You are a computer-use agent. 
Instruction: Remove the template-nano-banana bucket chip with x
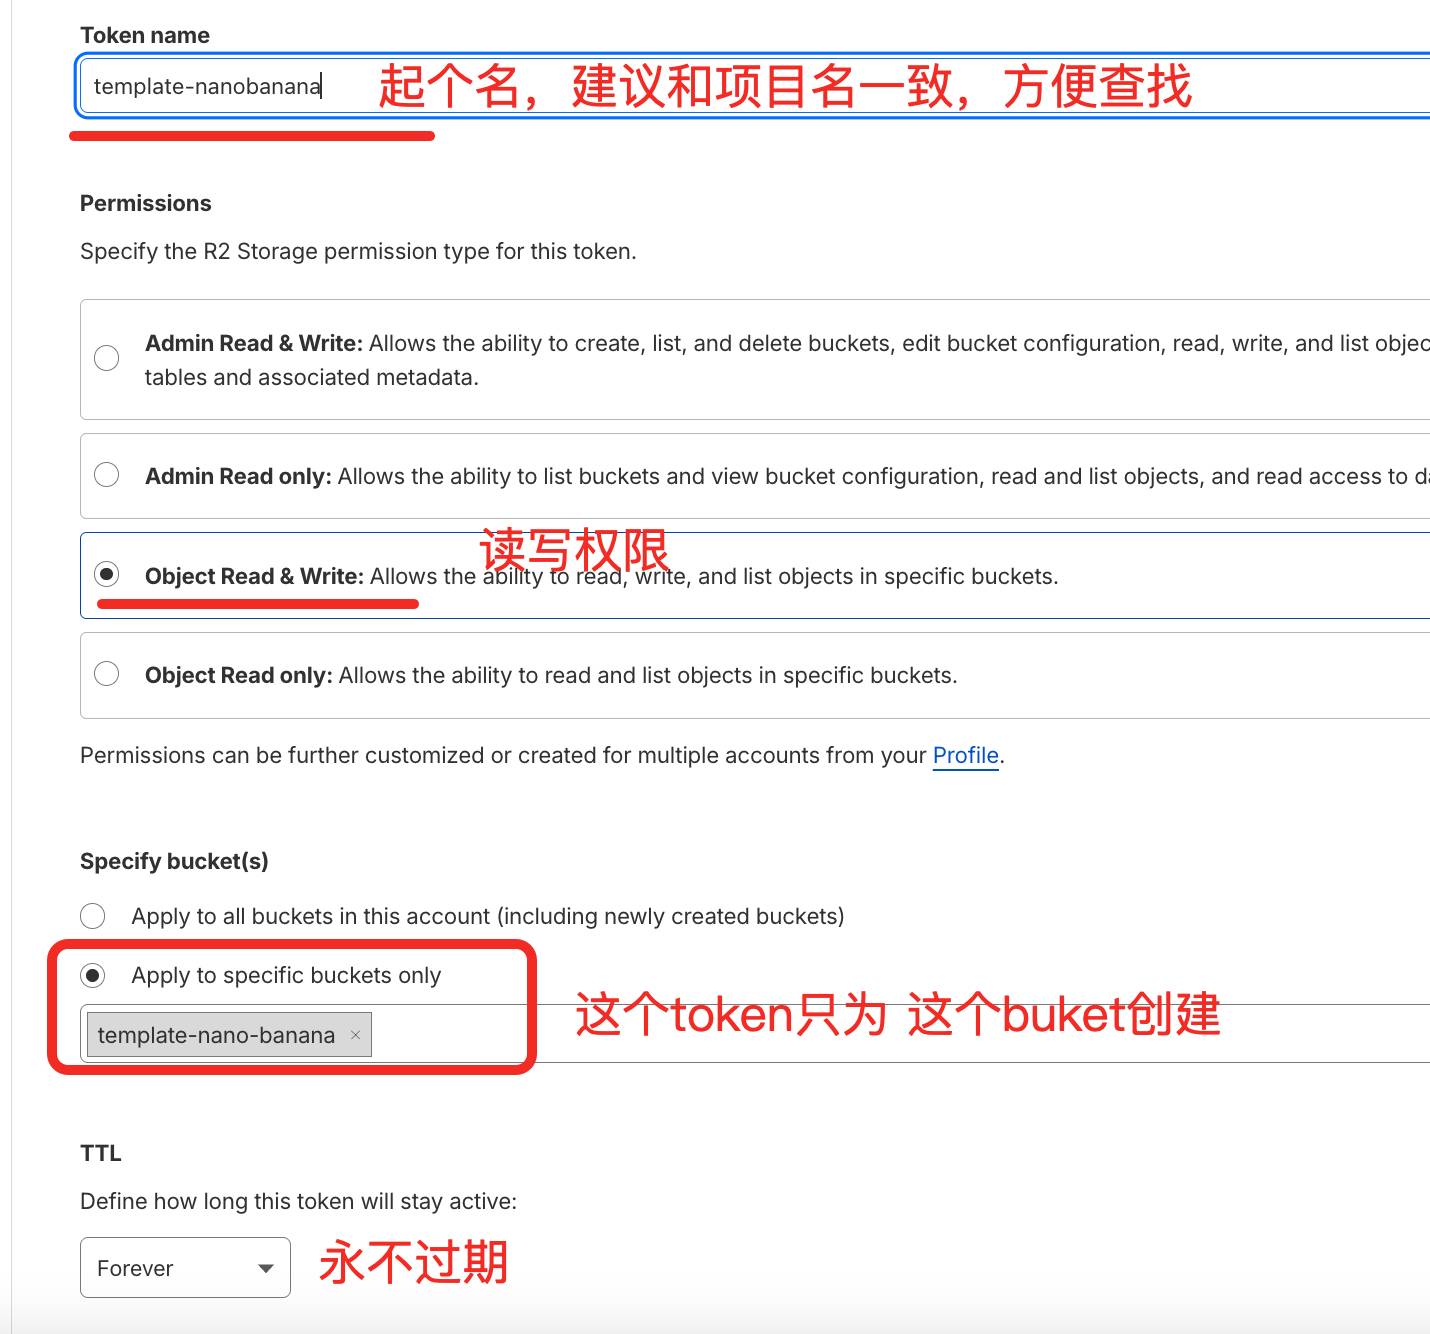point(355,1035)
